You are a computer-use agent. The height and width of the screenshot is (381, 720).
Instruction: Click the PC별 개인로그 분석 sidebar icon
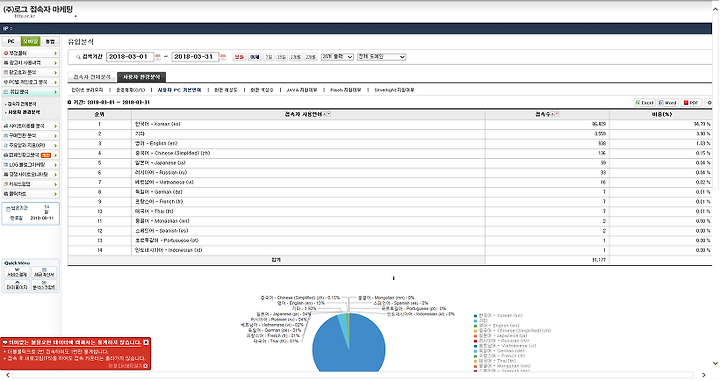(6, 82)
